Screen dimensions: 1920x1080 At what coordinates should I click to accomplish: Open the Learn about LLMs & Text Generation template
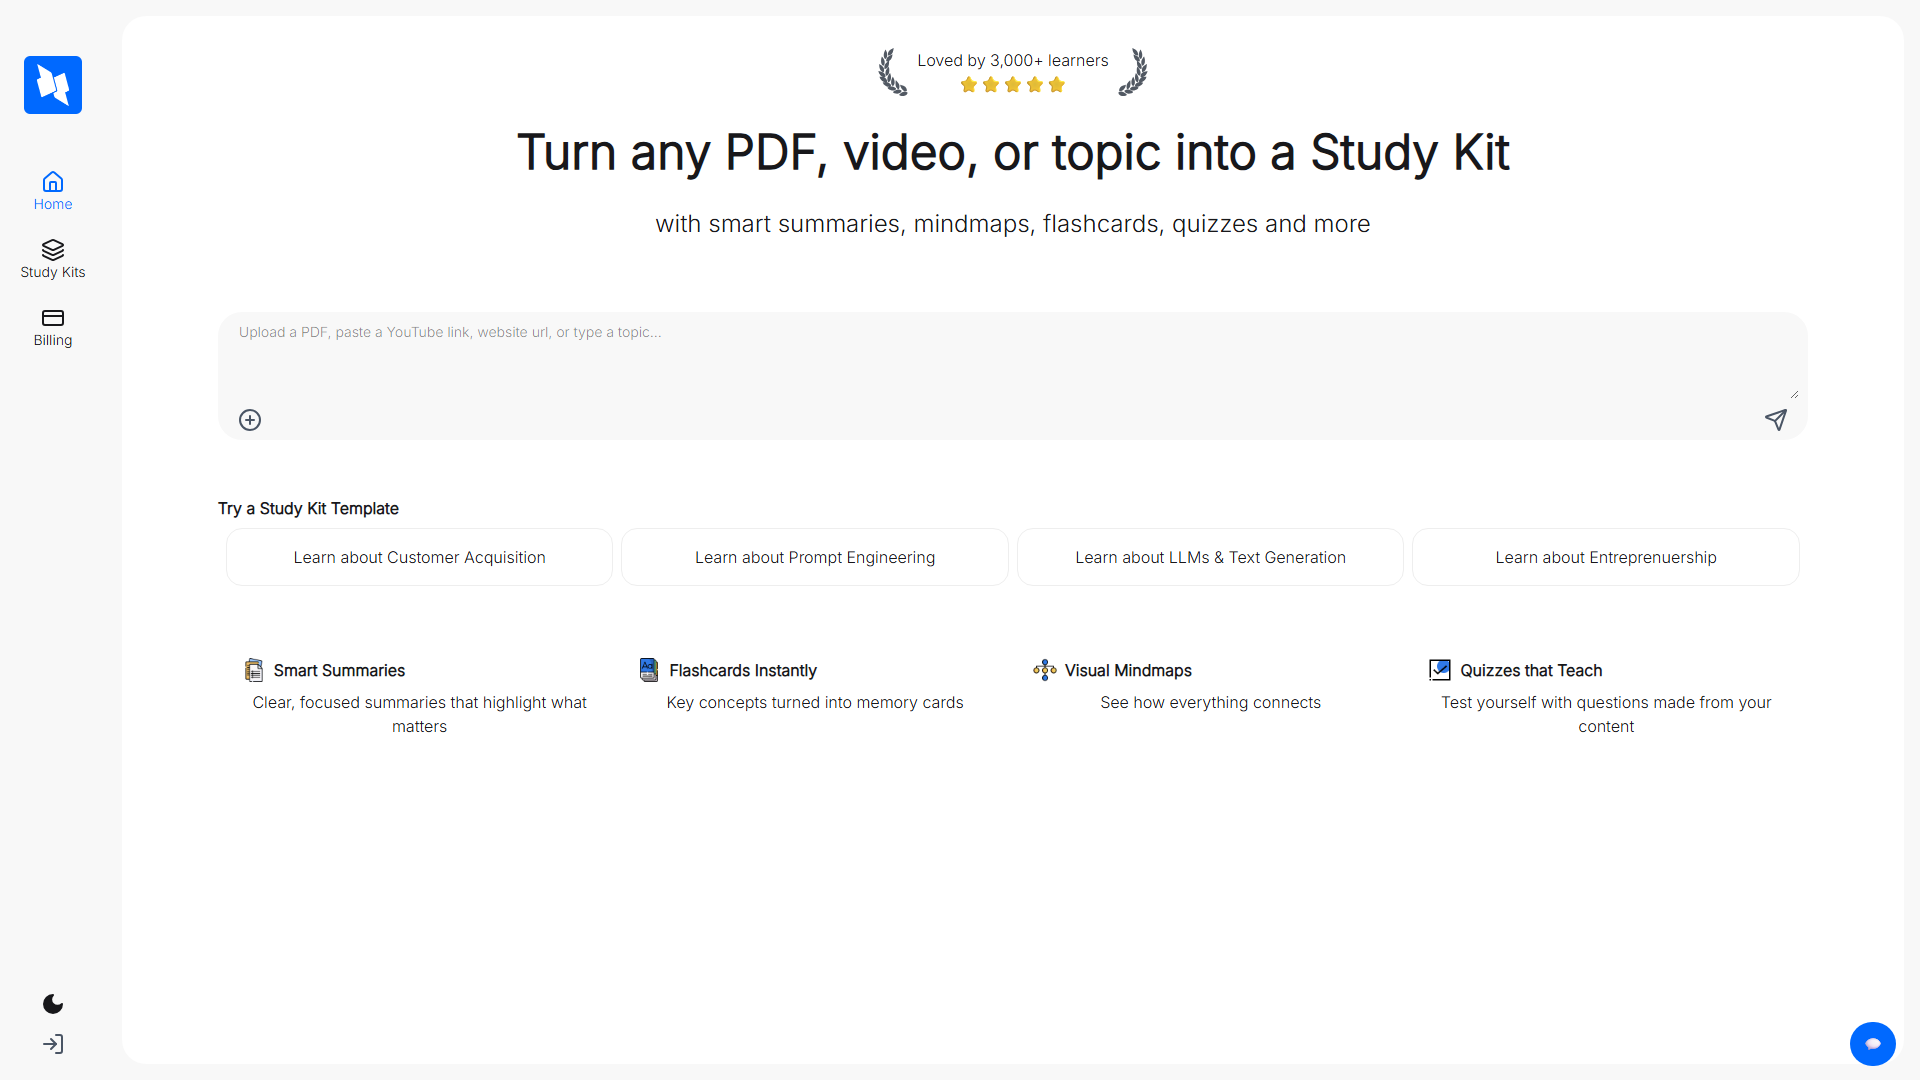point(1210,557)
